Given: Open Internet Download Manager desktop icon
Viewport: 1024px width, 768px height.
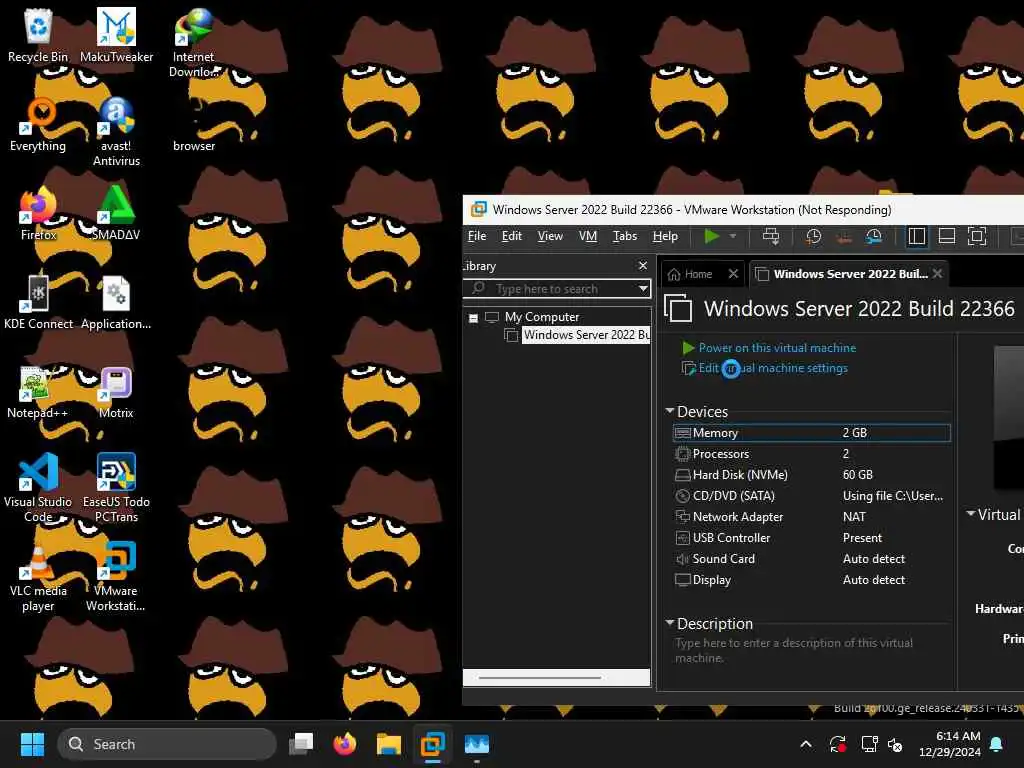Looking at the screenshot, I should pyautogui.click(x=193, y=43).
